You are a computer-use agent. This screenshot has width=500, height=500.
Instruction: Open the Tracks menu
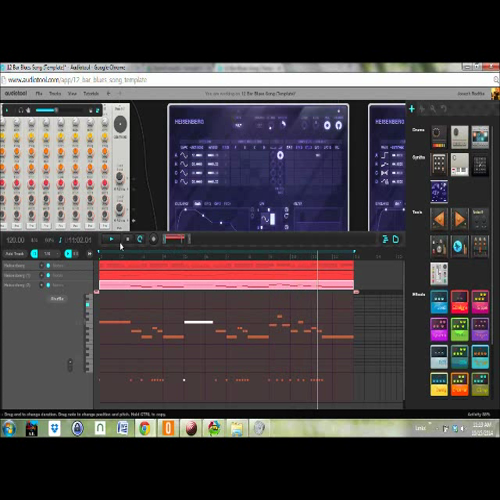[x=55, y=94]
